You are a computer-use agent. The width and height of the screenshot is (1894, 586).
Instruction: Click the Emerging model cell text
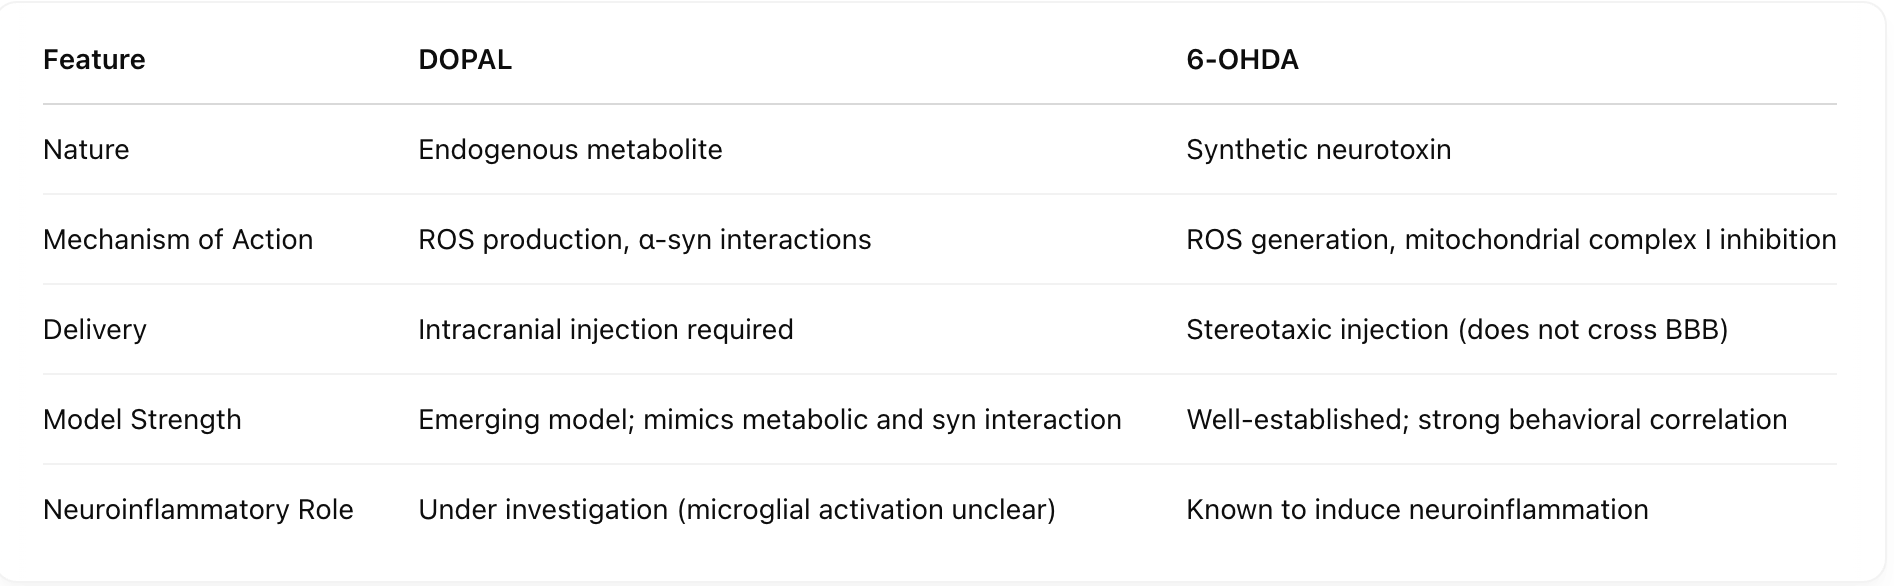(770, 420)
